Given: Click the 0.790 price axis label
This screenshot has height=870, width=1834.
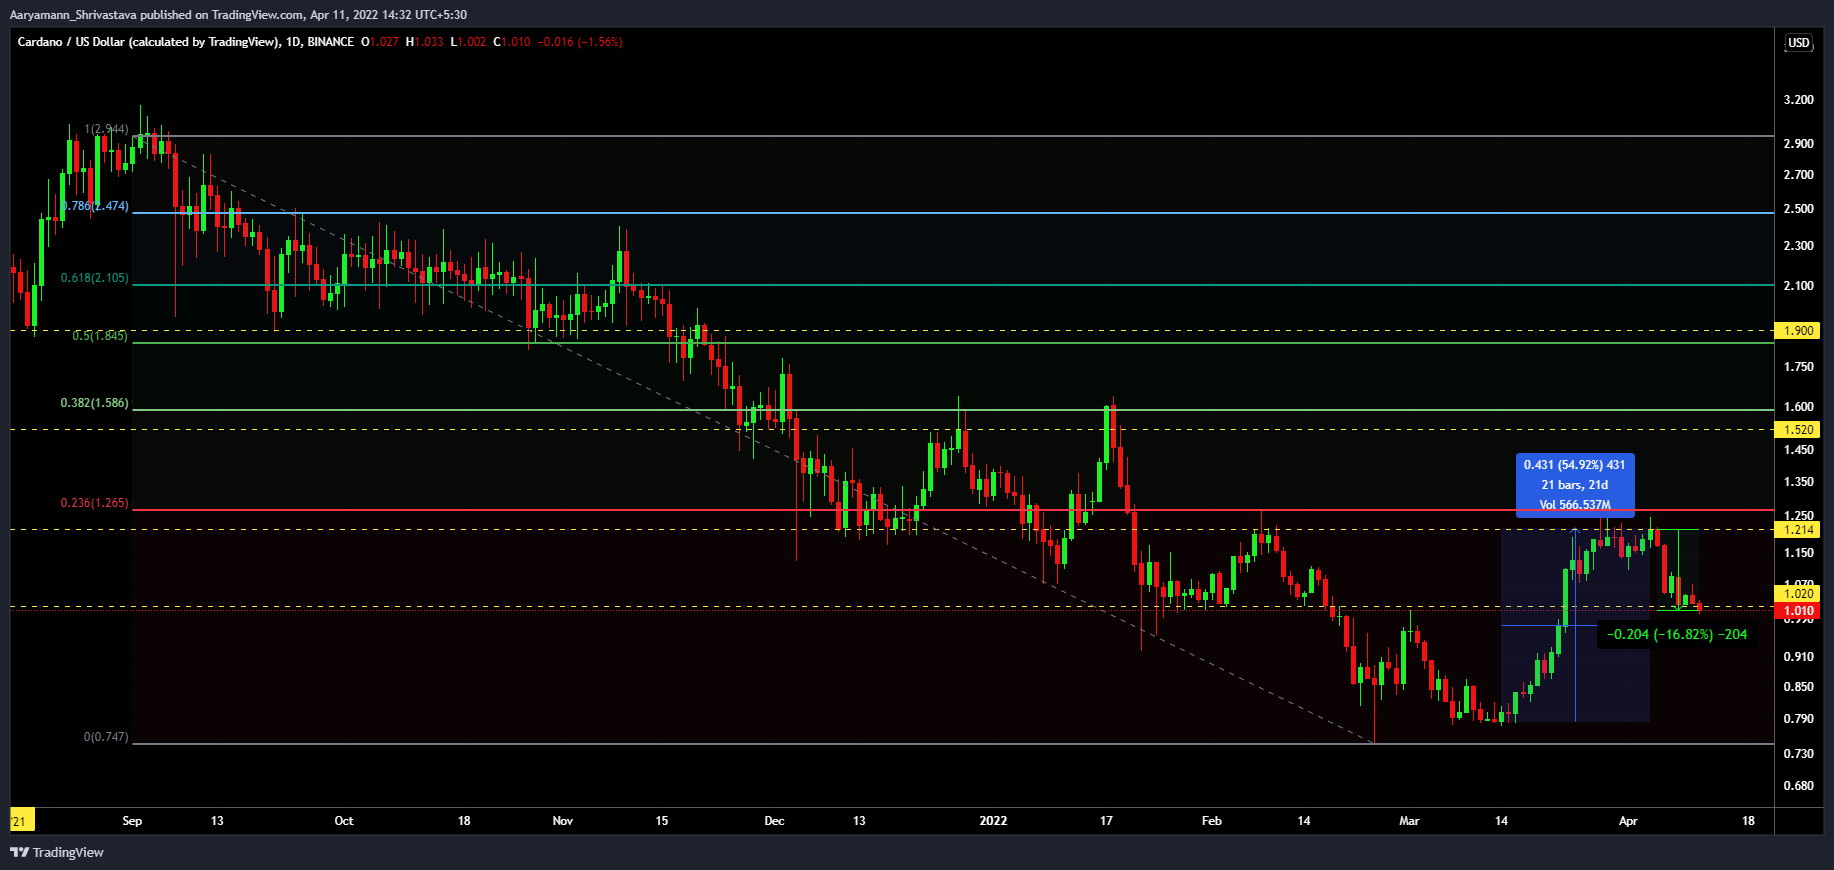Looking at the screenshot, I should point(1799,719).
